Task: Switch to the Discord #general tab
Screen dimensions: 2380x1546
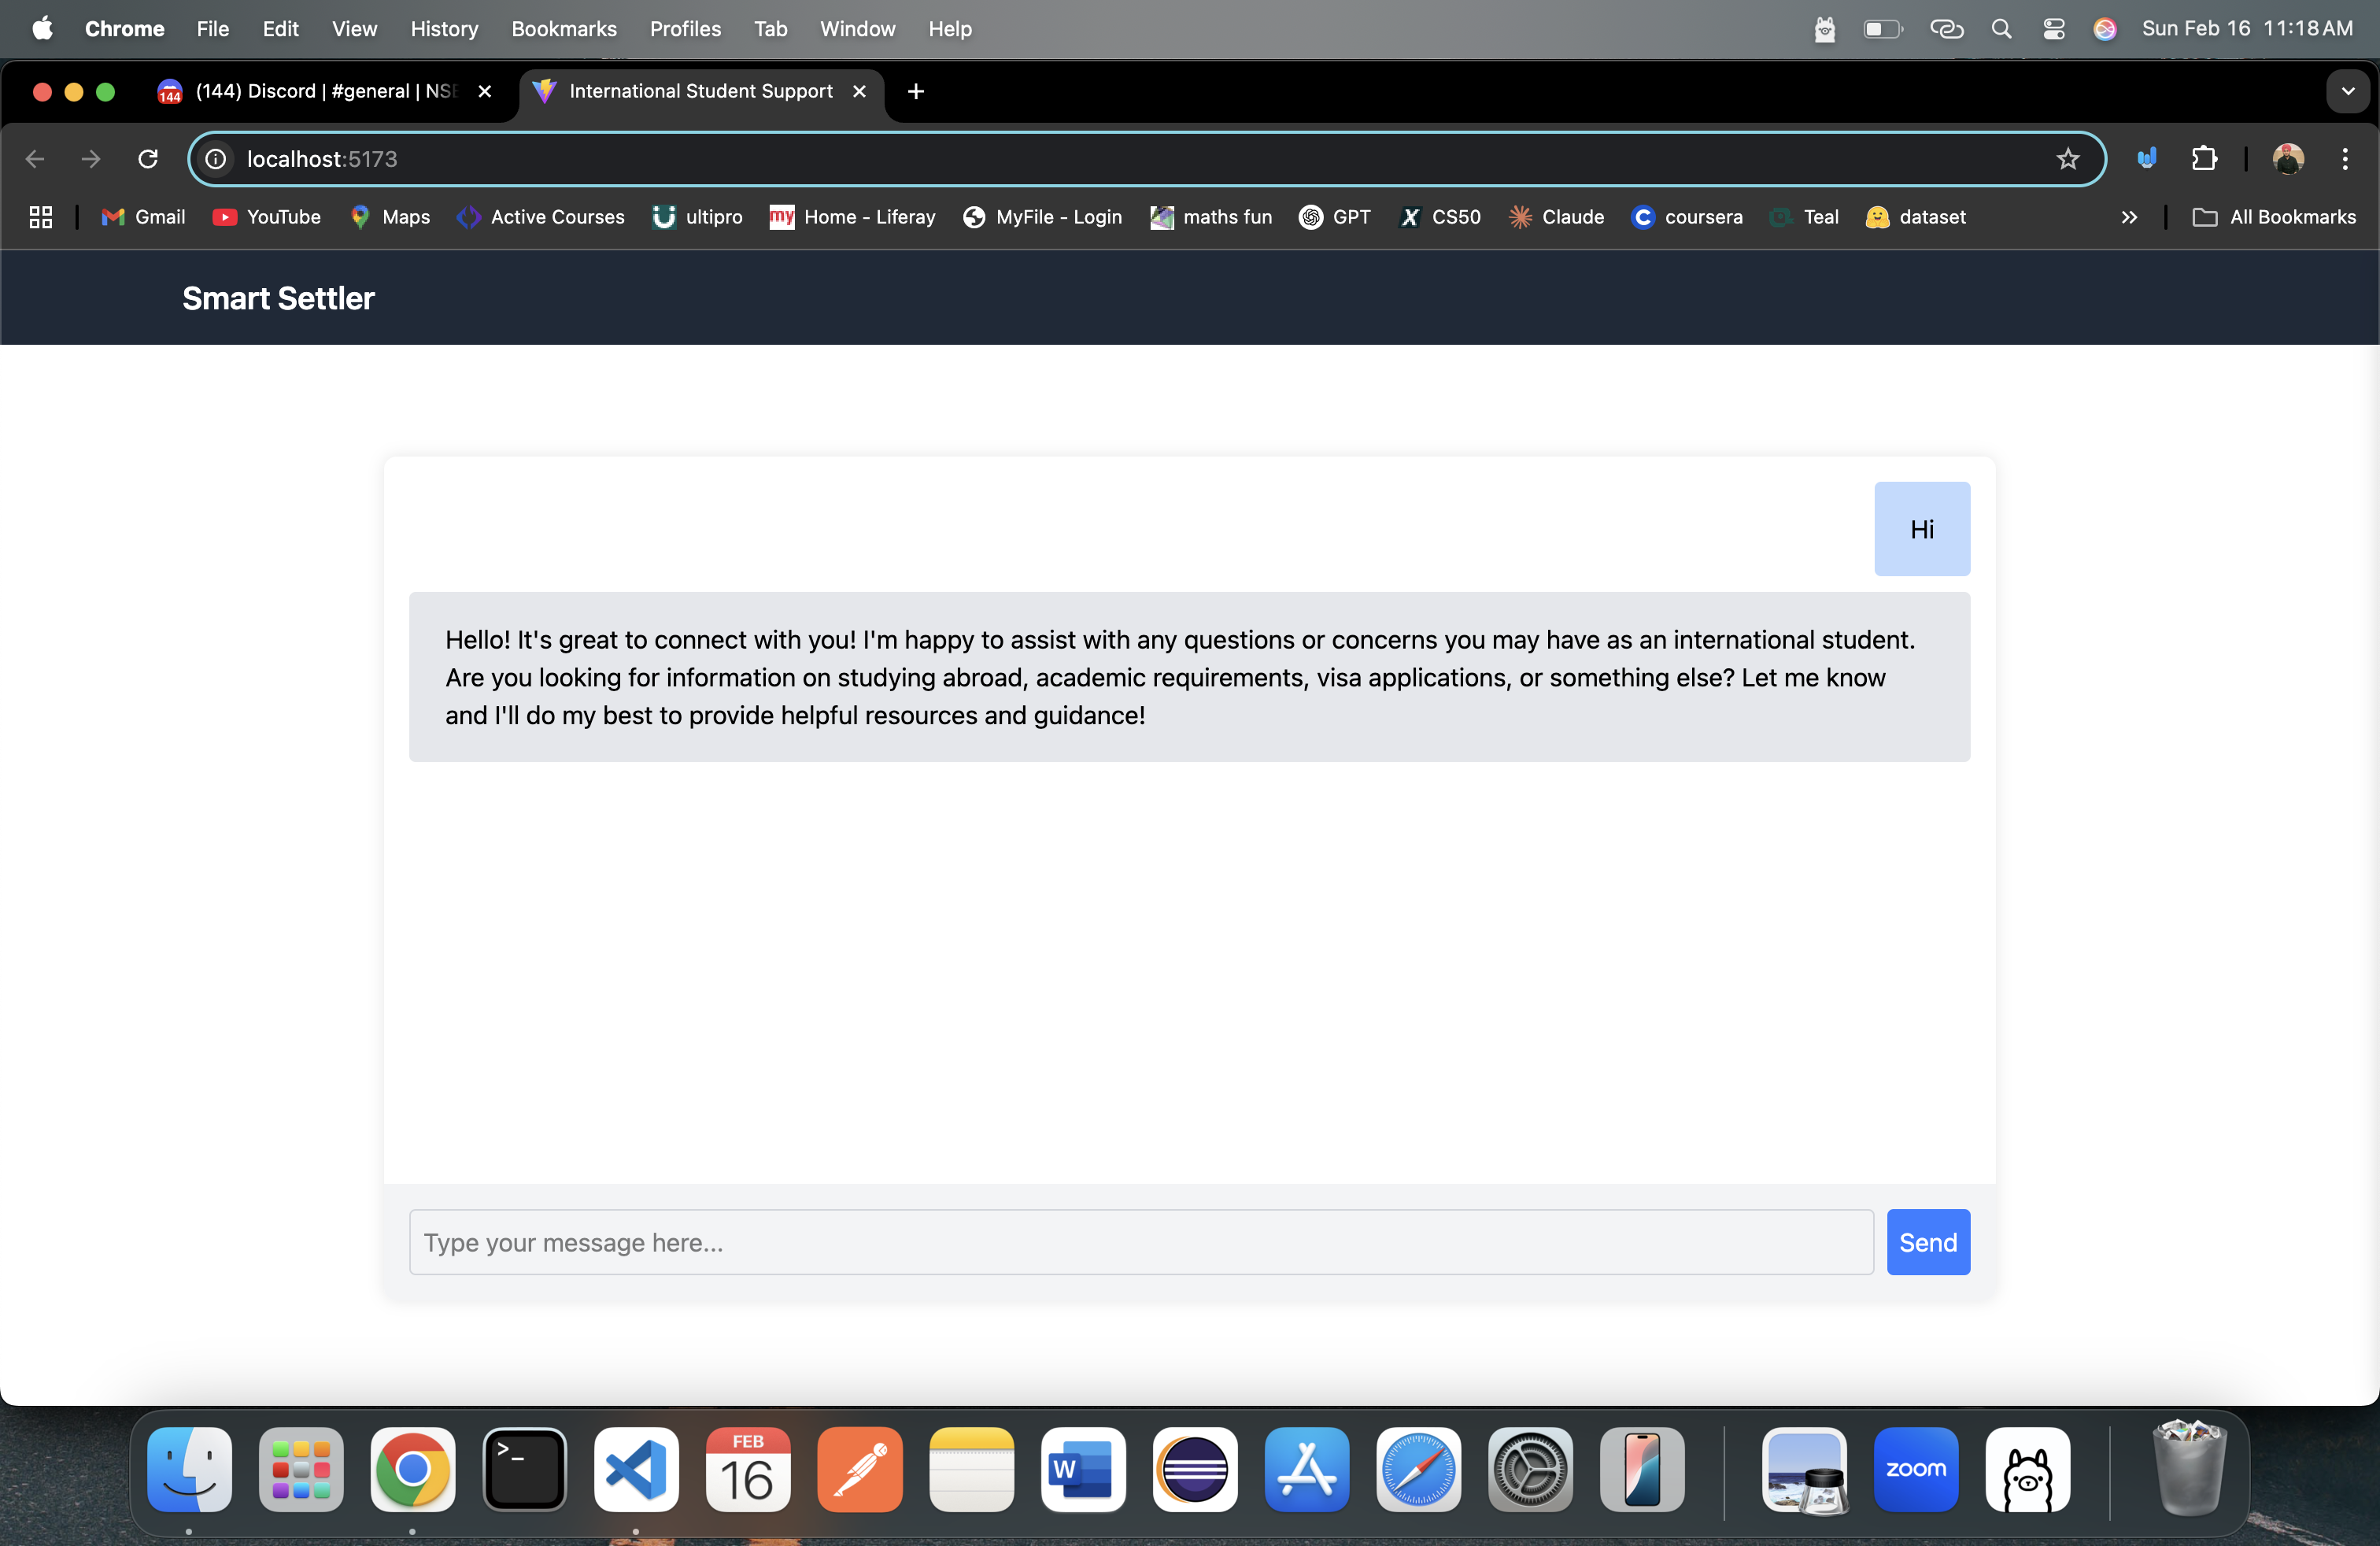Action: pyautogui.click(x=320, y=91)
